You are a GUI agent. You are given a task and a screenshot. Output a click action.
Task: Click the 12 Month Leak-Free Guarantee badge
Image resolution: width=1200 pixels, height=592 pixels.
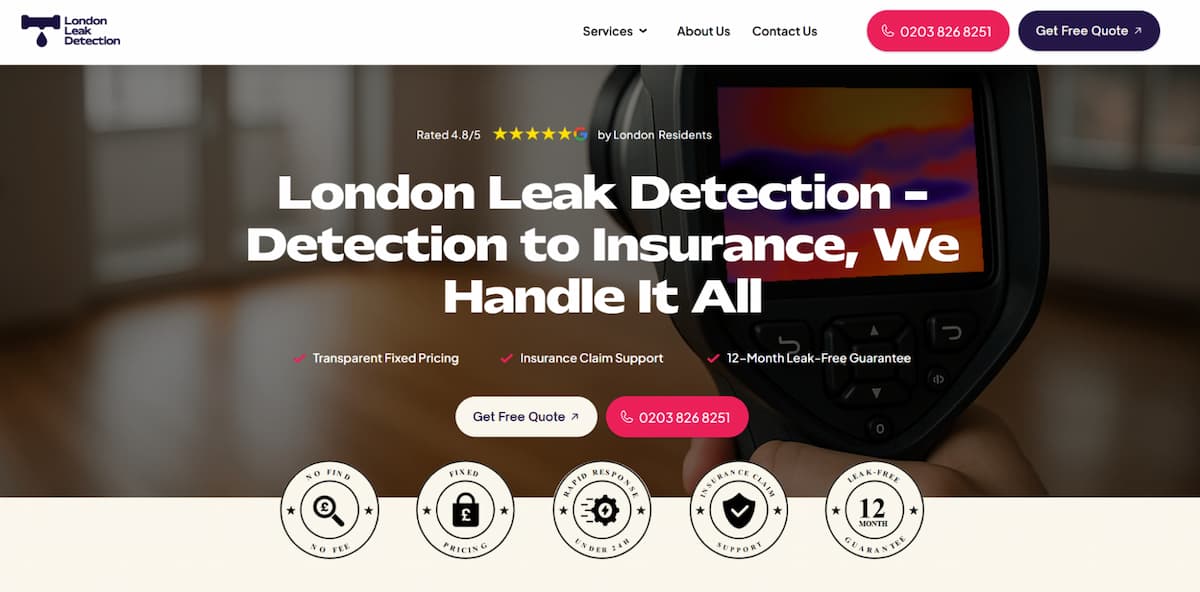(874, 510)
